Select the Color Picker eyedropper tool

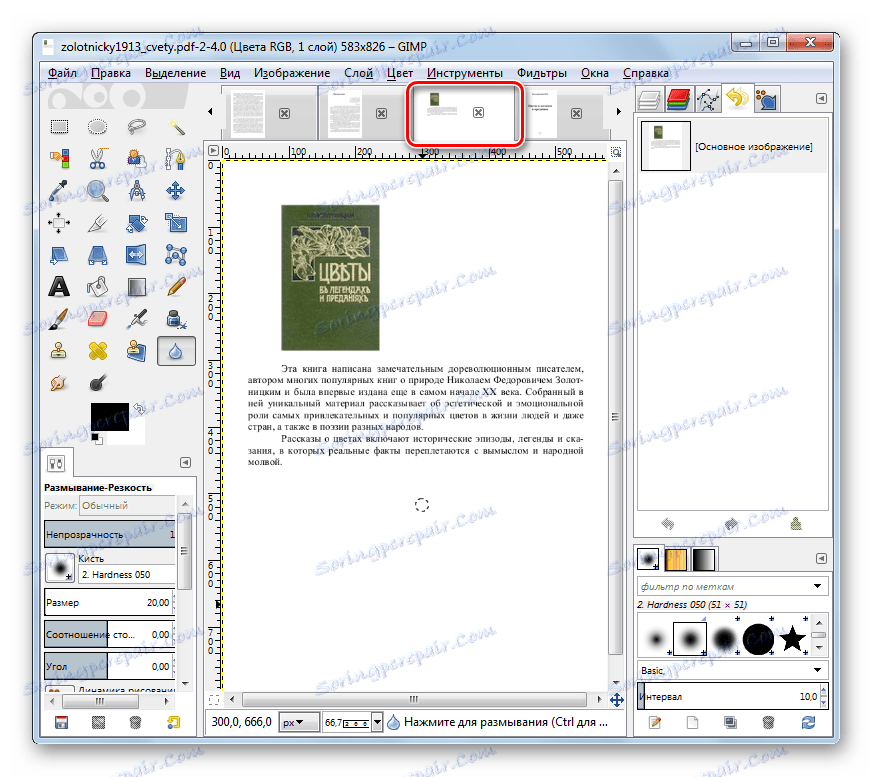click(x=59, y=191)
